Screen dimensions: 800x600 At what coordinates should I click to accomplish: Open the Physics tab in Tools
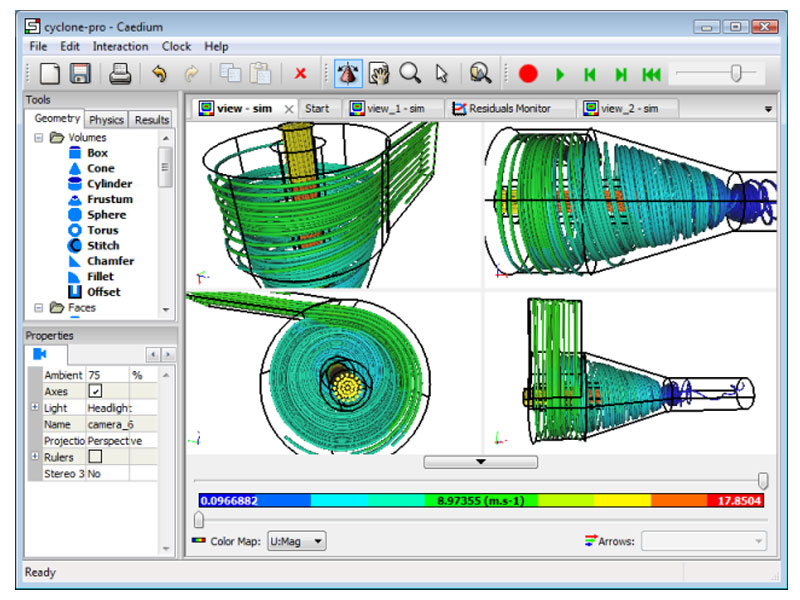click(107, 120)
